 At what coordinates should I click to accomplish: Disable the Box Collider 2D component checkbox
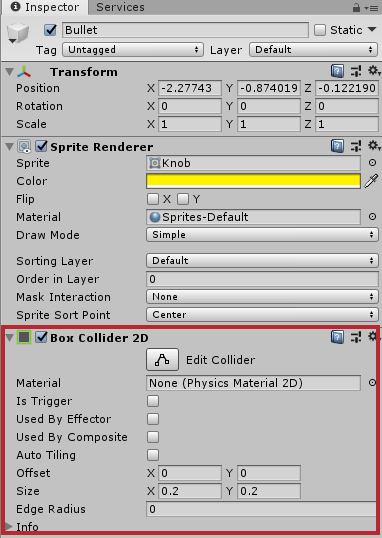(42, 337)
